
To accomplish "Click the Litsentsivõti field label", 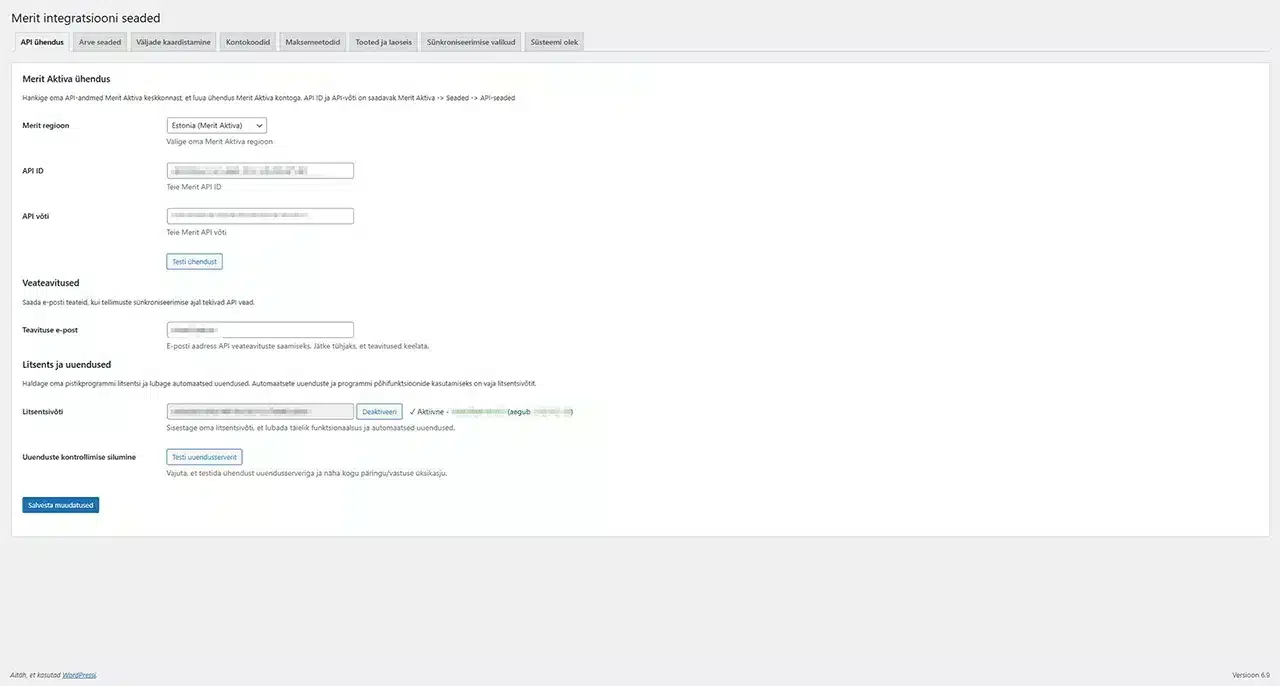I will [x=44, y=411].
